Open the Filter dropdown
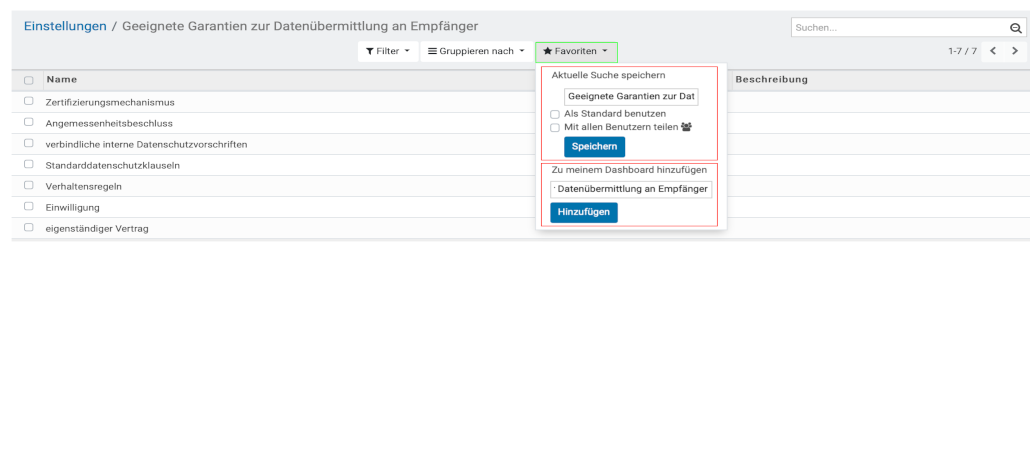The image size is (1030, 461). point(387,51)
